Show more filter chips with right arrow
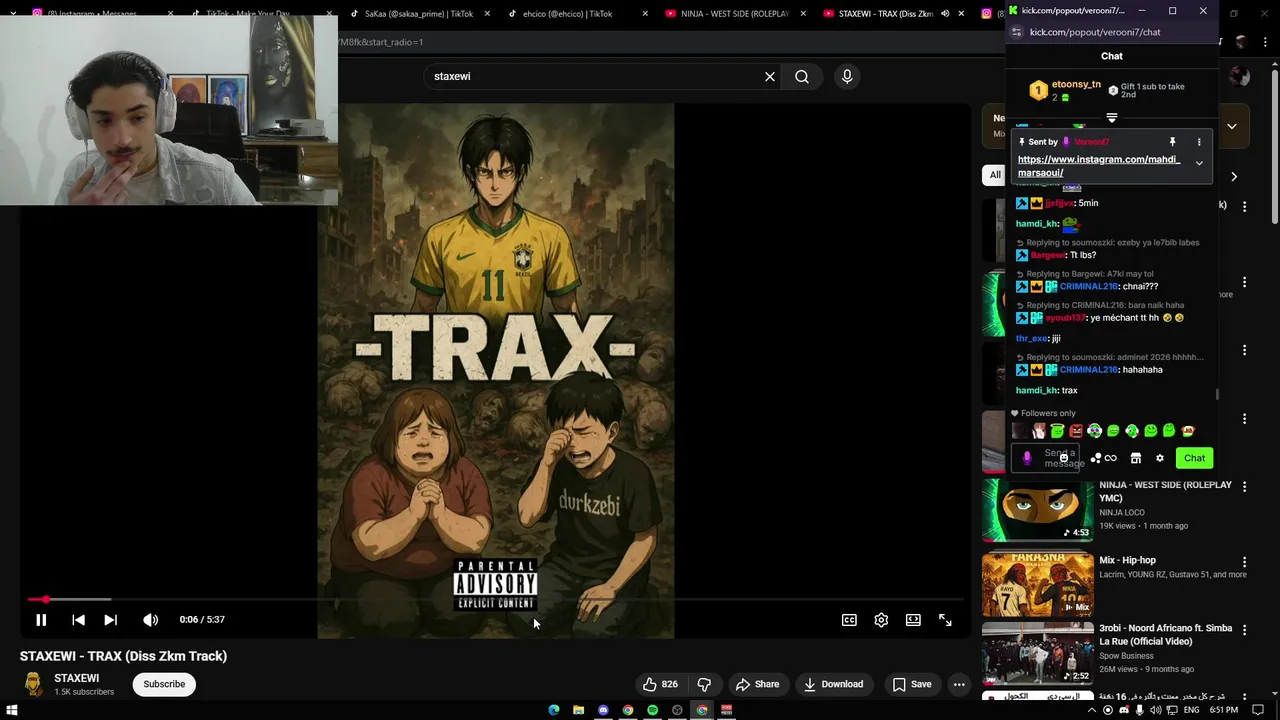 [1233, 176]
